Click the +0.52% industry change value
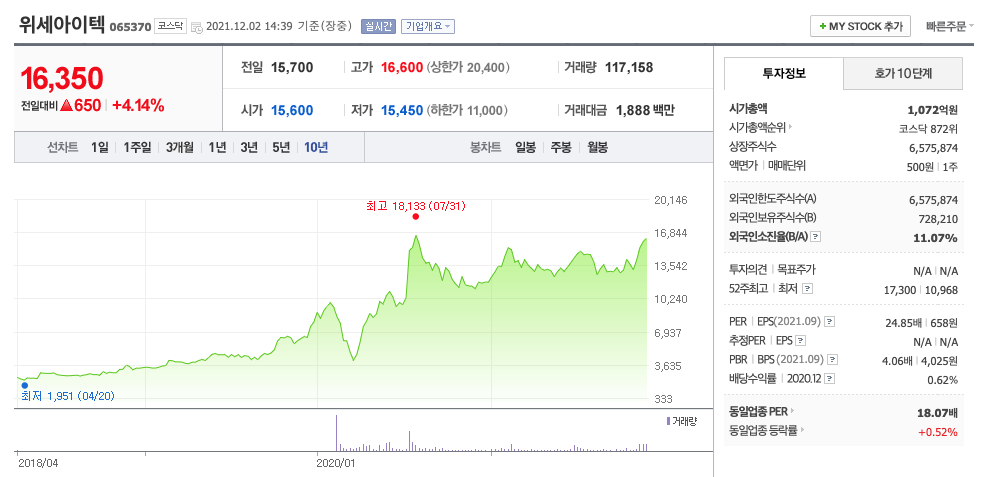The height and width of the screenshot is (477, 987). [x=938, y=432]
